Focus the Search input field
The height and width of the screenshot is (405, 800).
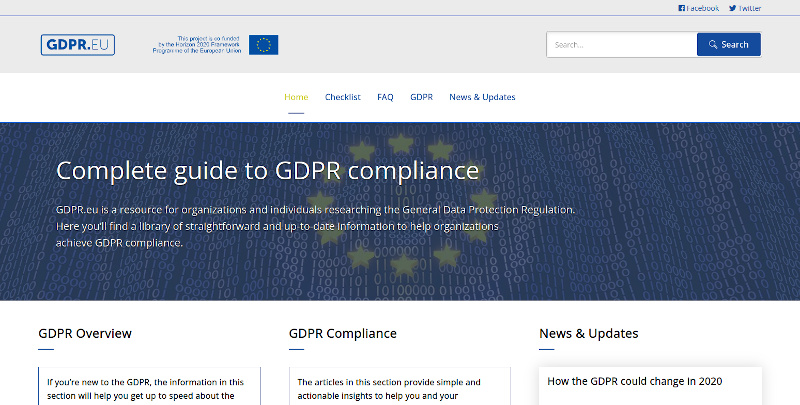pyautogui.click(x=621, y=45)
